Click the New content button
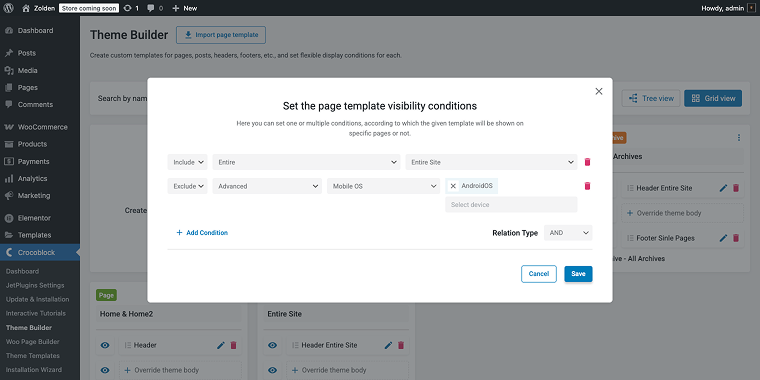This screenshot has height=380, width=760. [185, 8]
